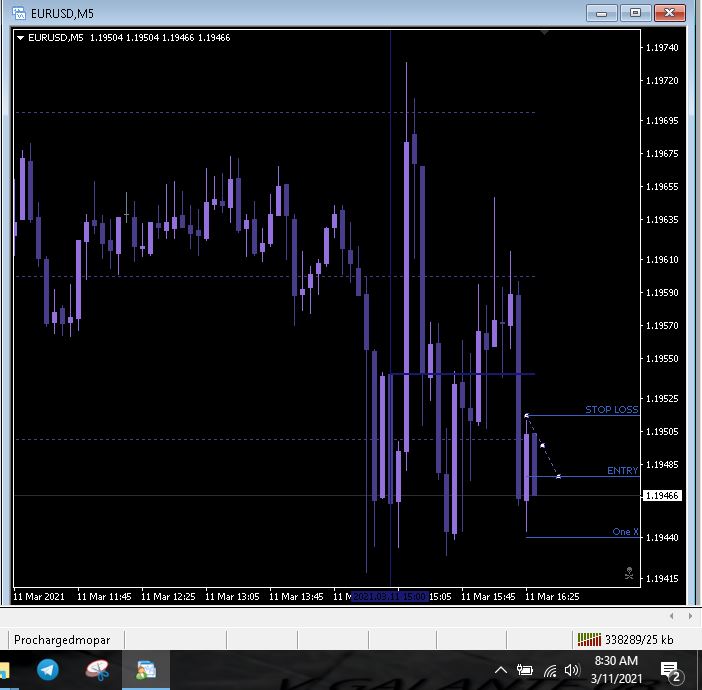Click the highlighted 2021.03.11 15:00 date label
Screen dimensions: 702x690
390,596
